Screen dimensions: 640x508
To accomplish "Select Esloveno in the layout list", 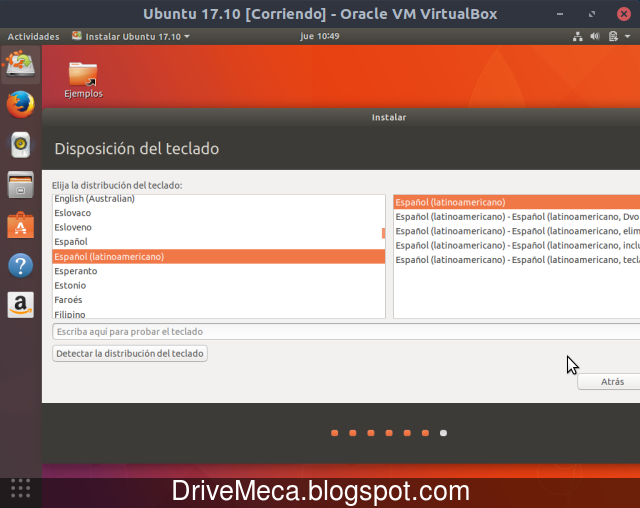I will [x=219, y=227].
